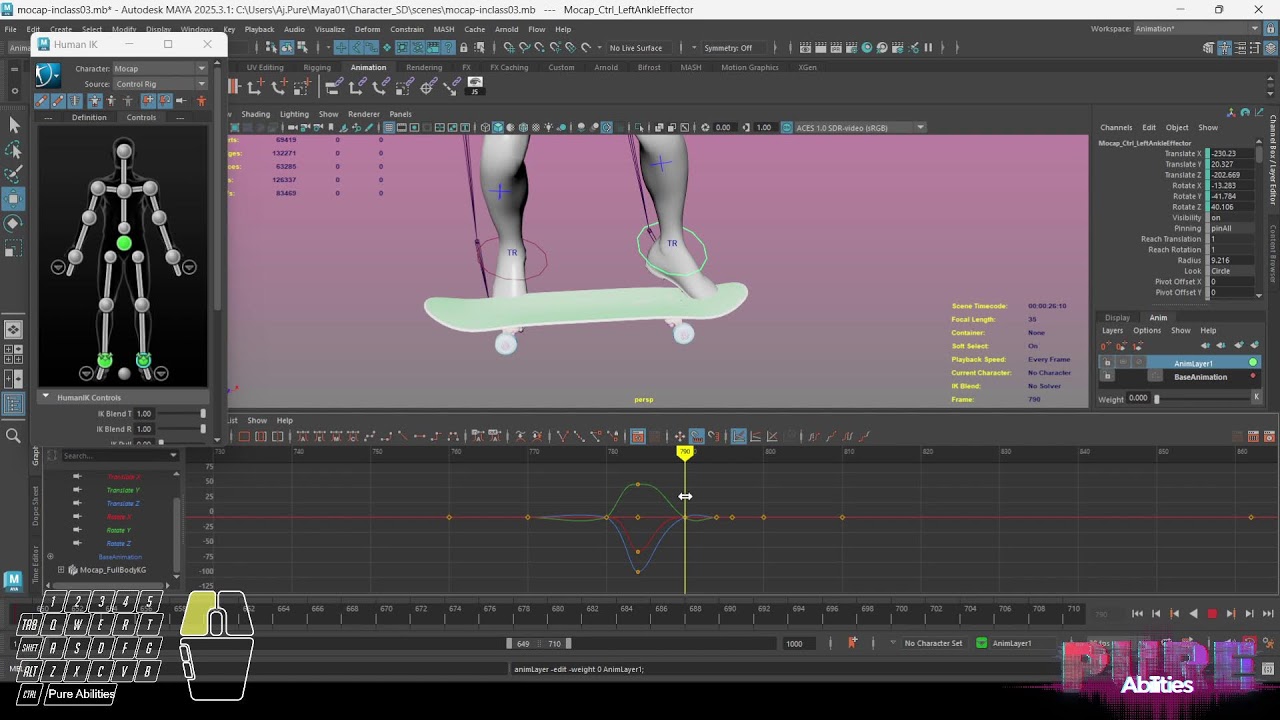Click the yellow frame 790 time marker
This screenshot has height=720, width=1280.
point(685,452)
